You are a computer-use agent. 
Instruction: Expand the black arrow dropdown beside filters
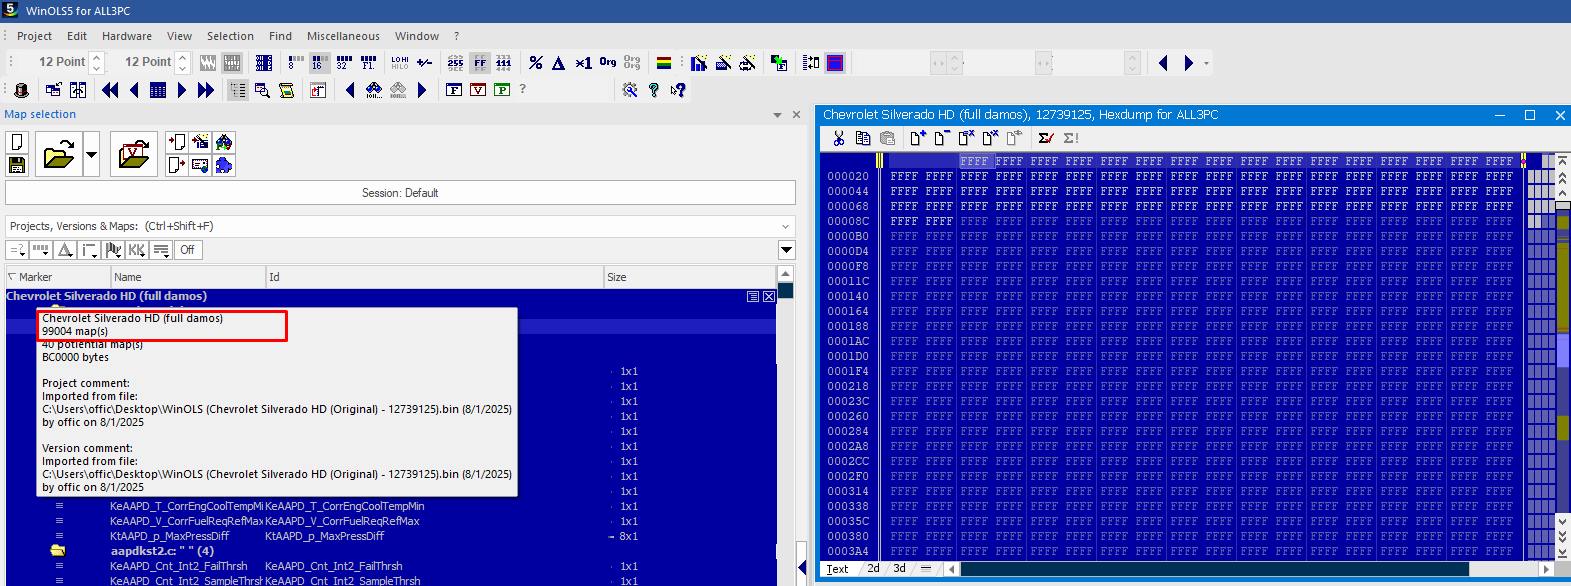coord(787,250)
